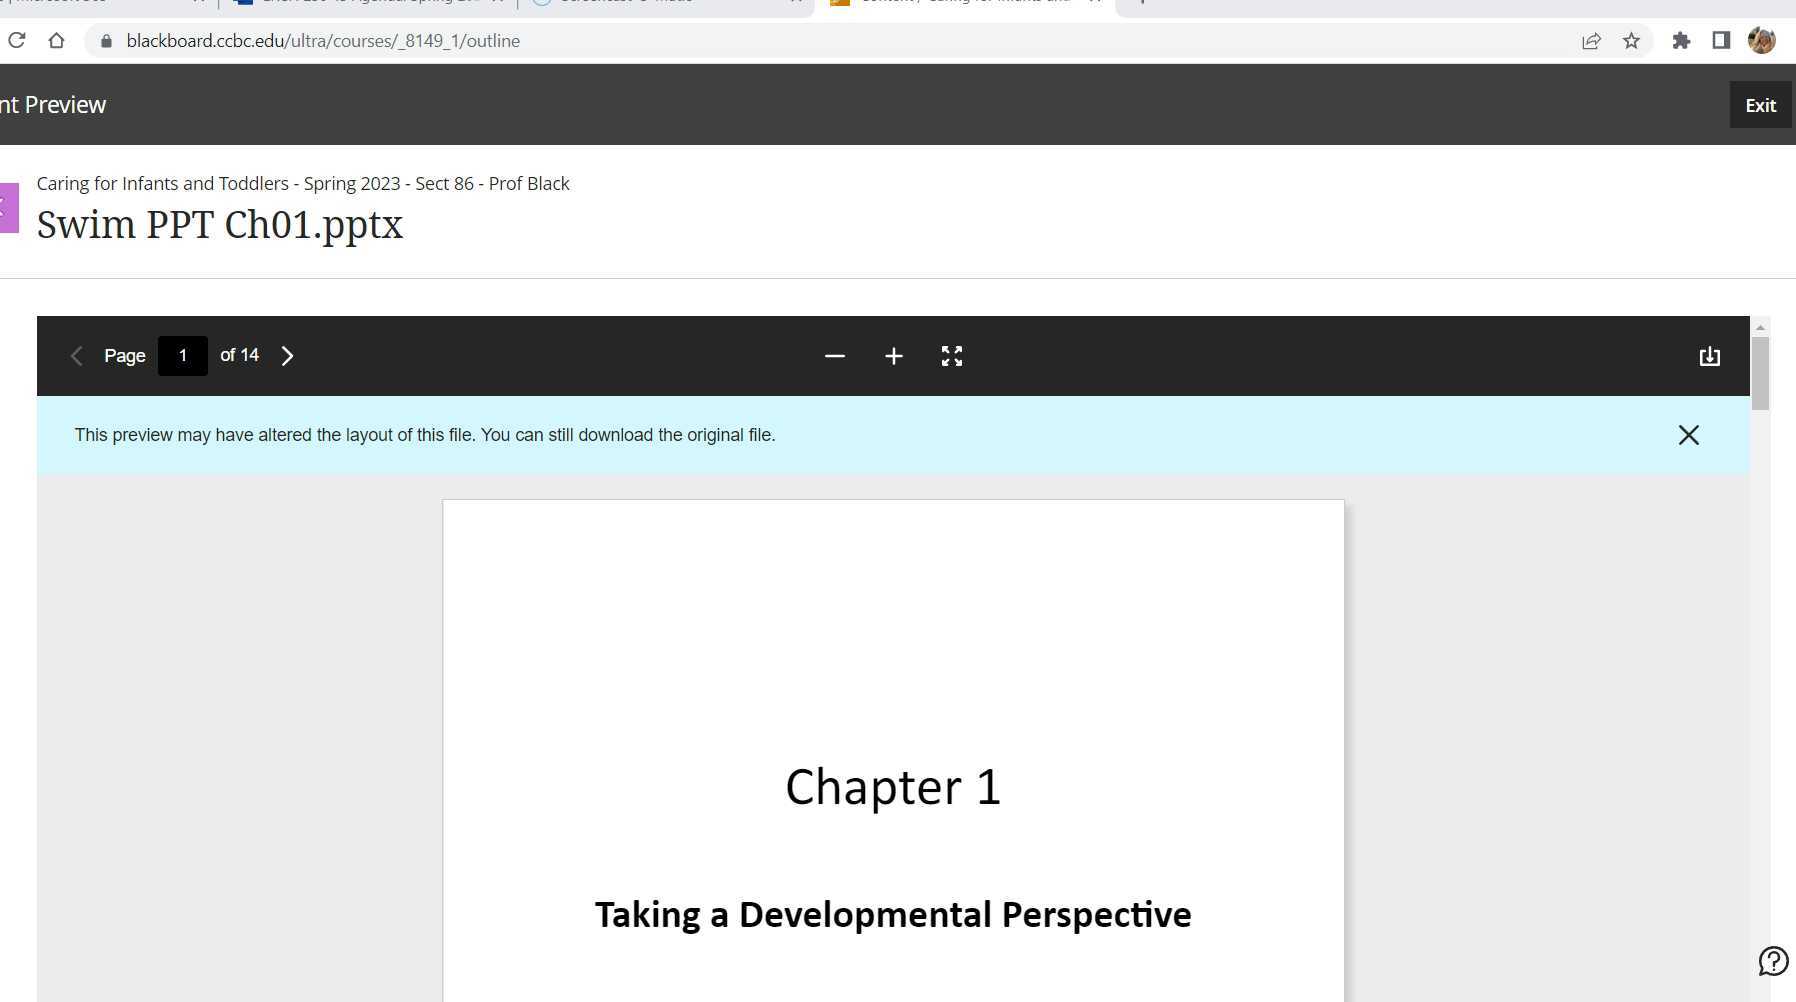This screenshot has width=1796, height=1002.
Task: Reload the Blackboard page
Action: [17, 40]
